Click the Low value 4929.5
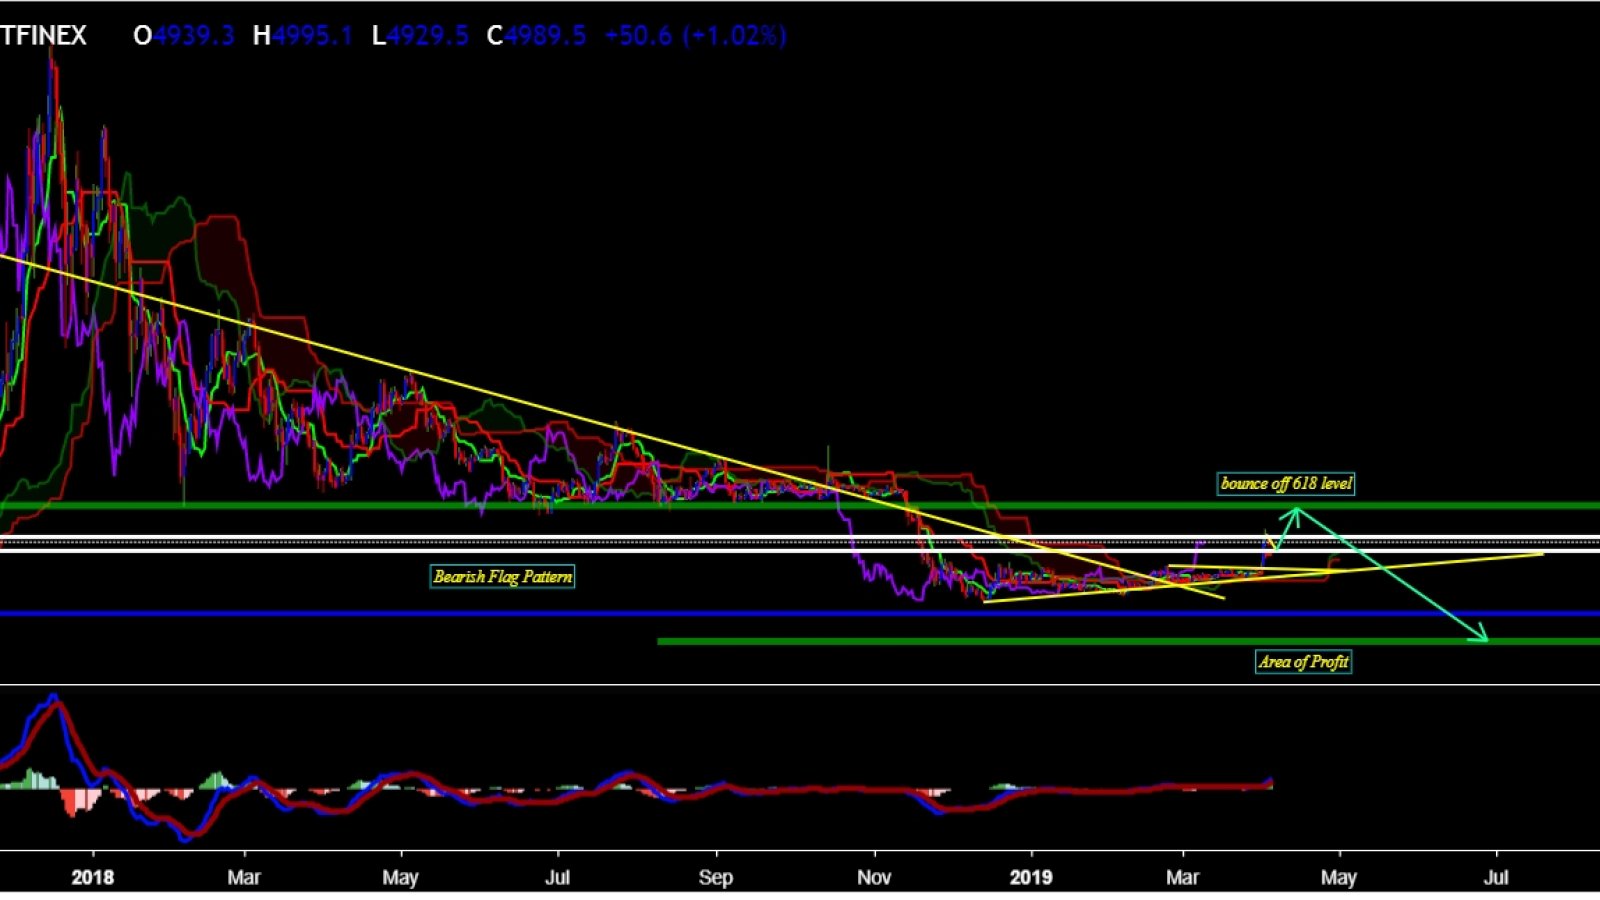Image resolution: width=1600 pixels, height=900 pixels. [428, 36]
